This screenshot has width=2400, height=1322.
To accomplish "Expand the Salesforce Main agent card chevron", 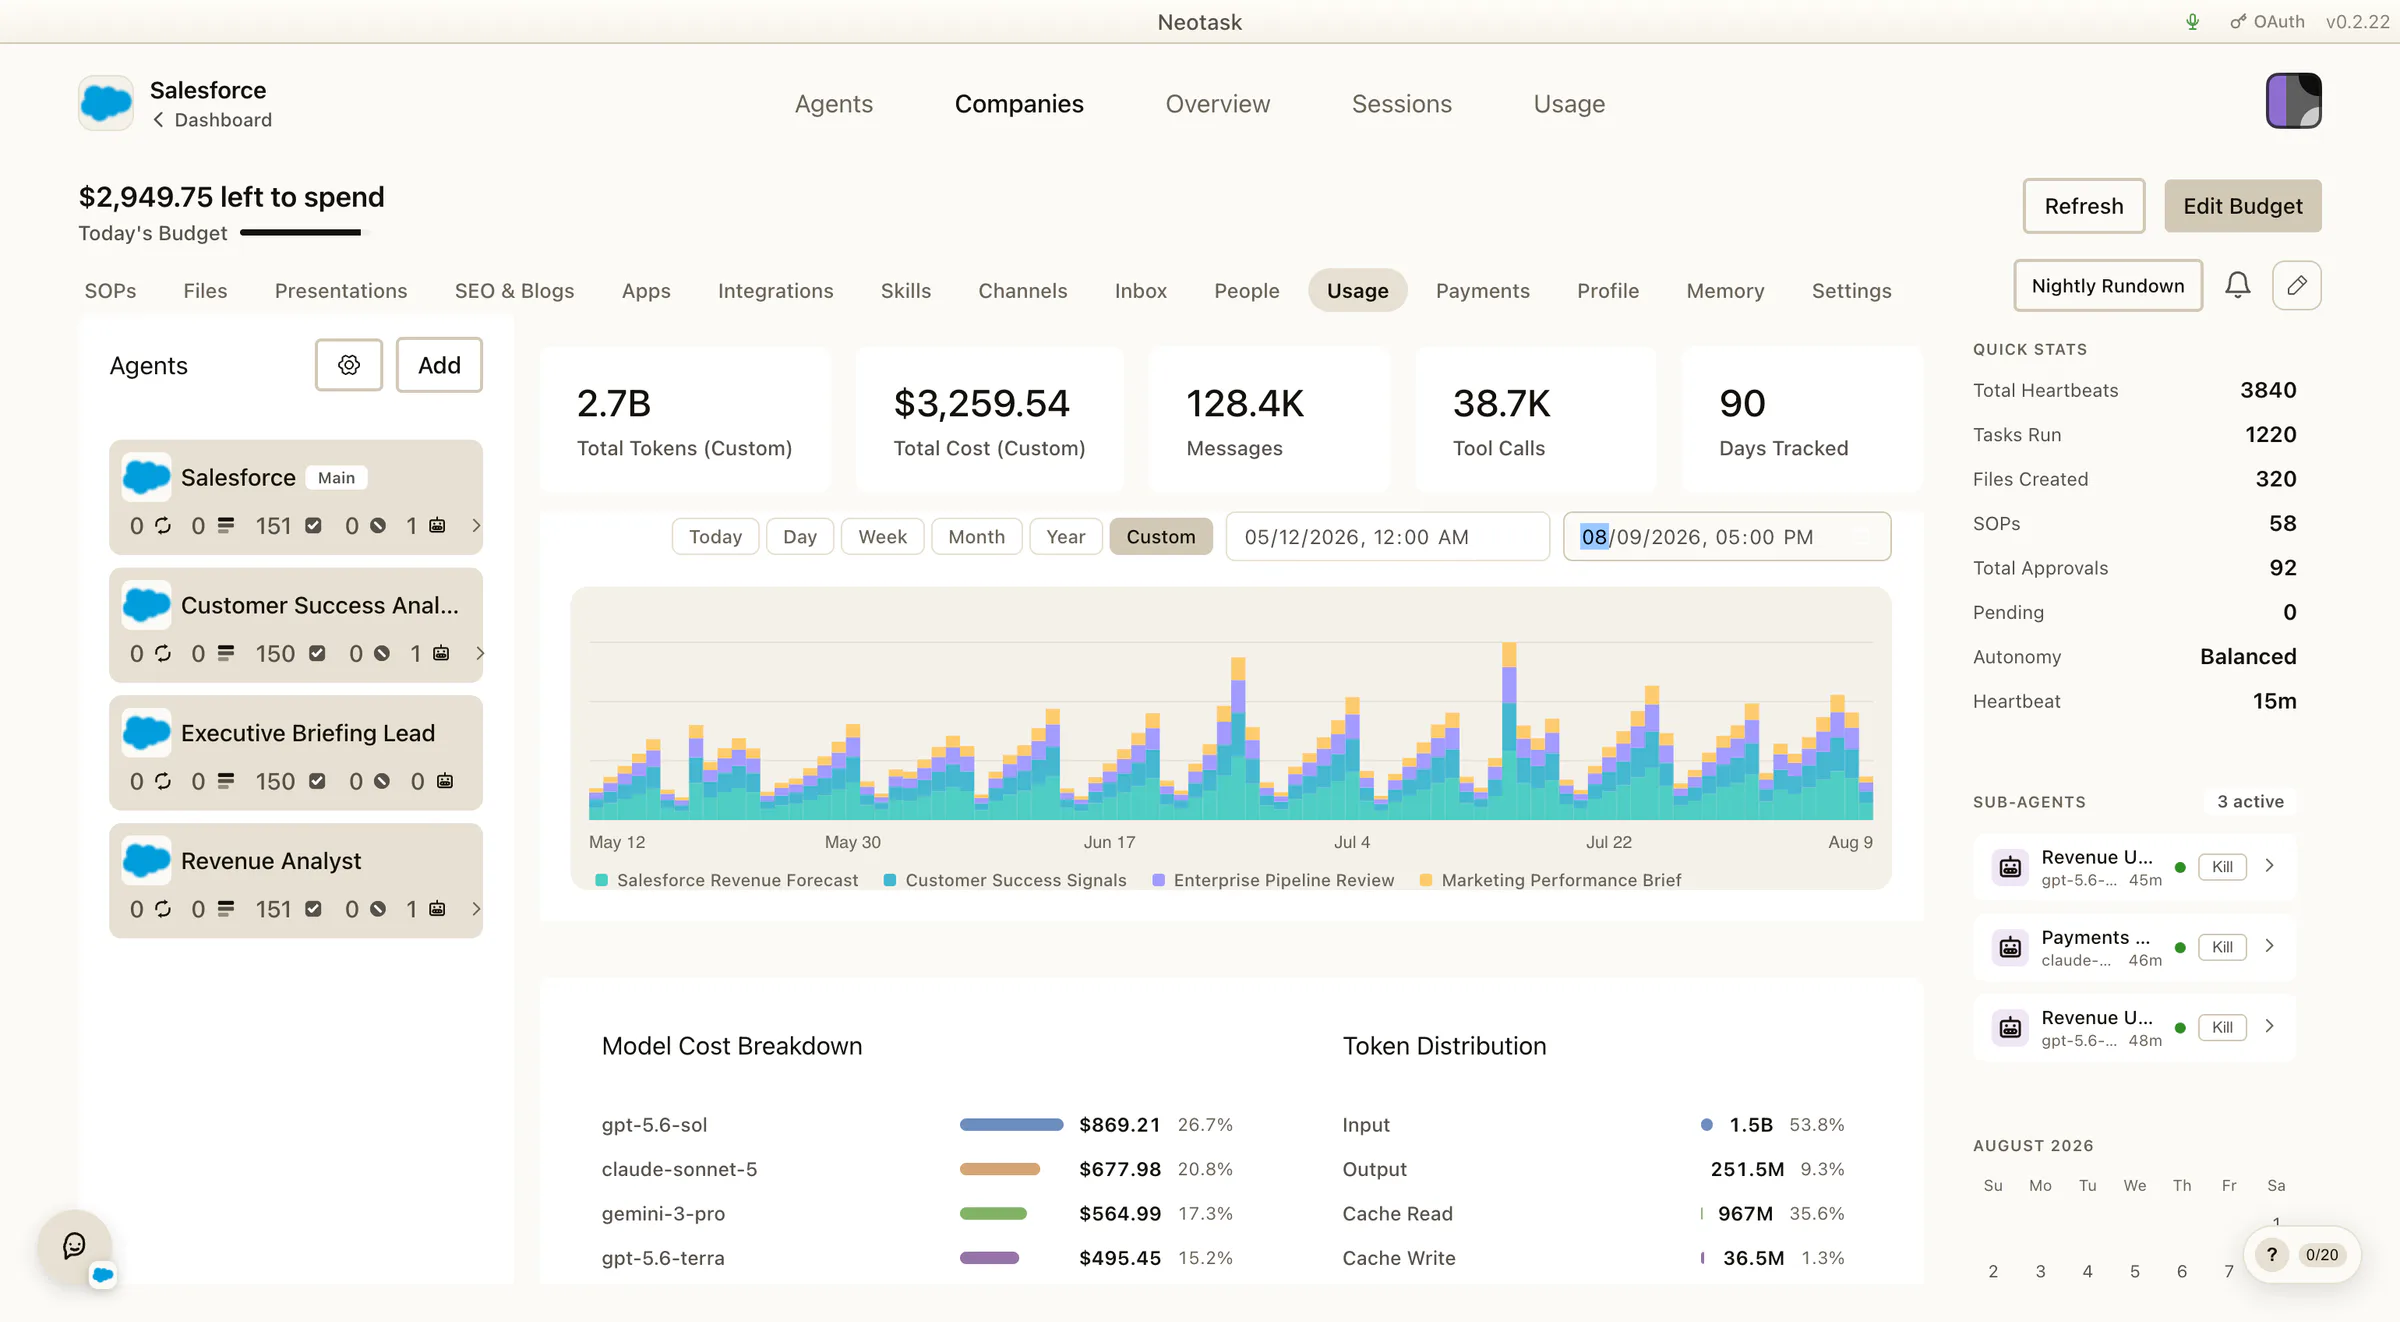I will click(476, 525).
